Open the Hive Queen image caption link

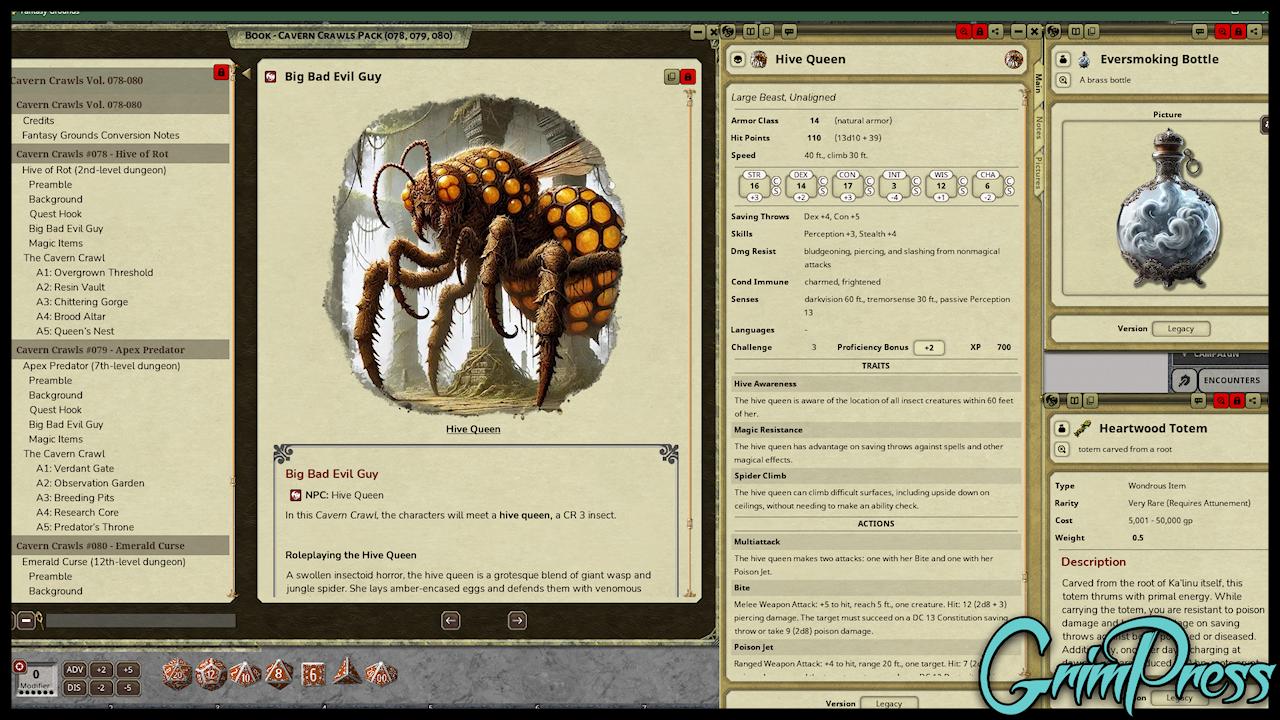(473, 429)
